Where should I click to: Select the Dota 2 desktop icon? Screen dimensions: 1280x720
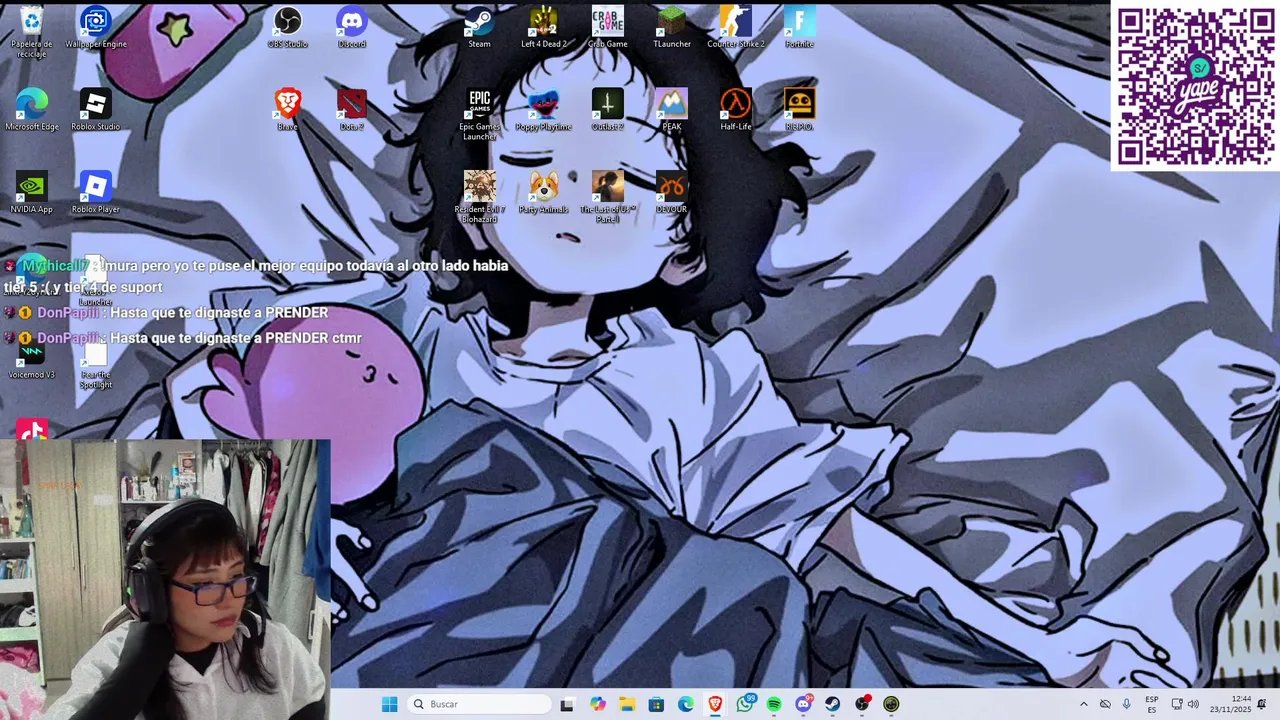[352, 110]
